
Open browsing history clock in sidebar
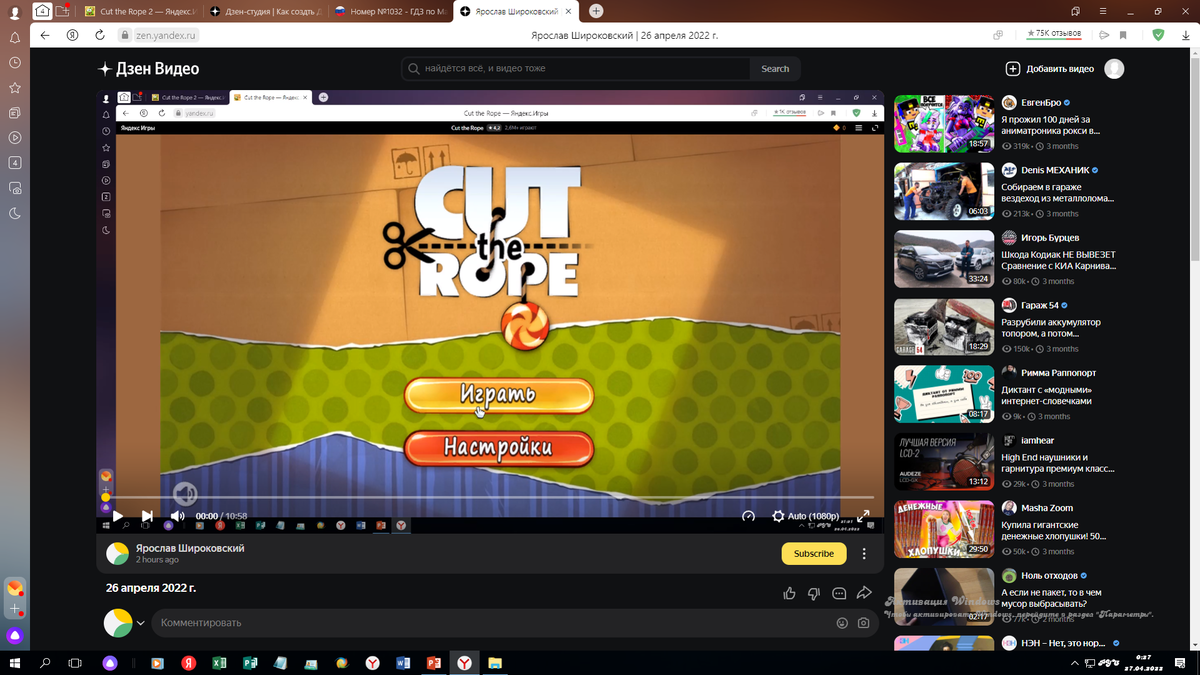(15, 62)
